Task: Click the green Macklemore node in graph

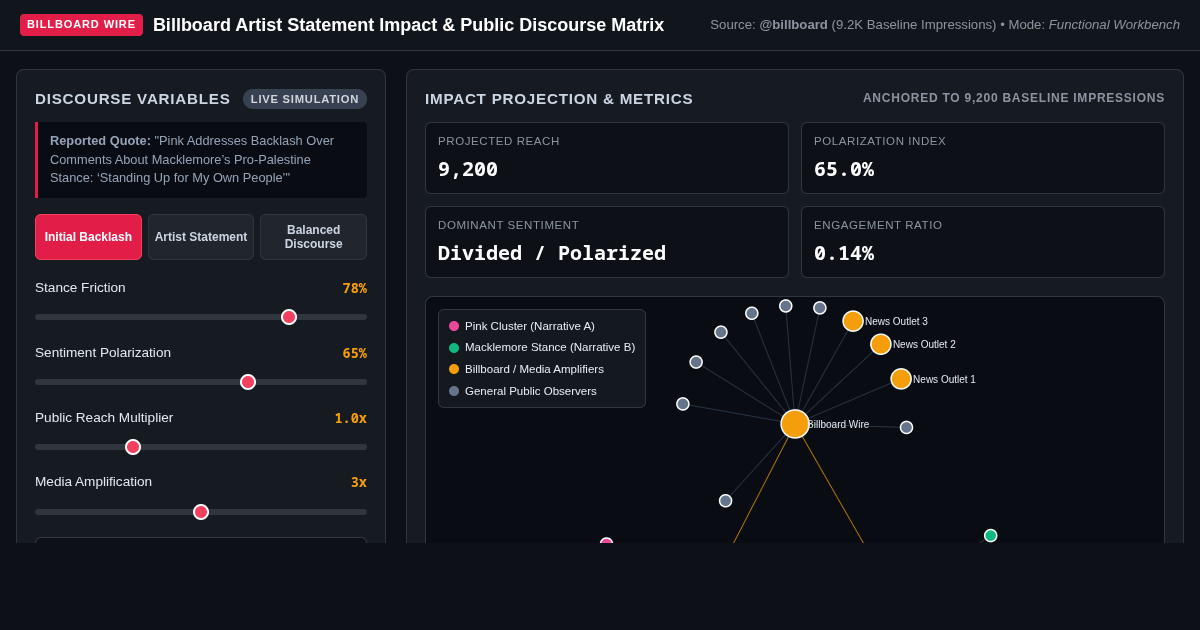Action: tap(991, 536)
